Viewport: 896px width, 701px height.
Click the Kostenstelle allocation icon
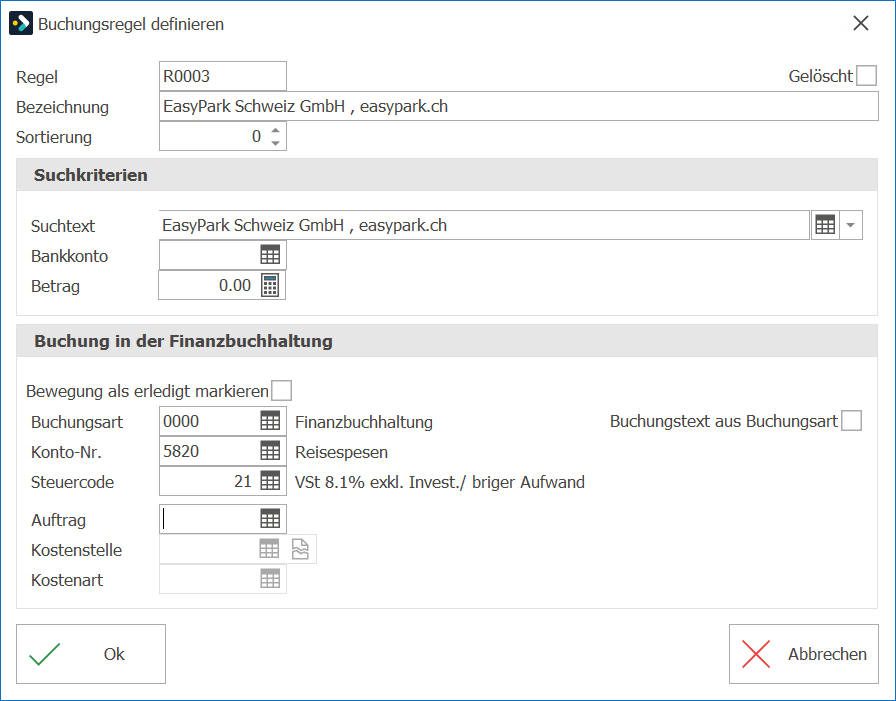click(301, 549)
